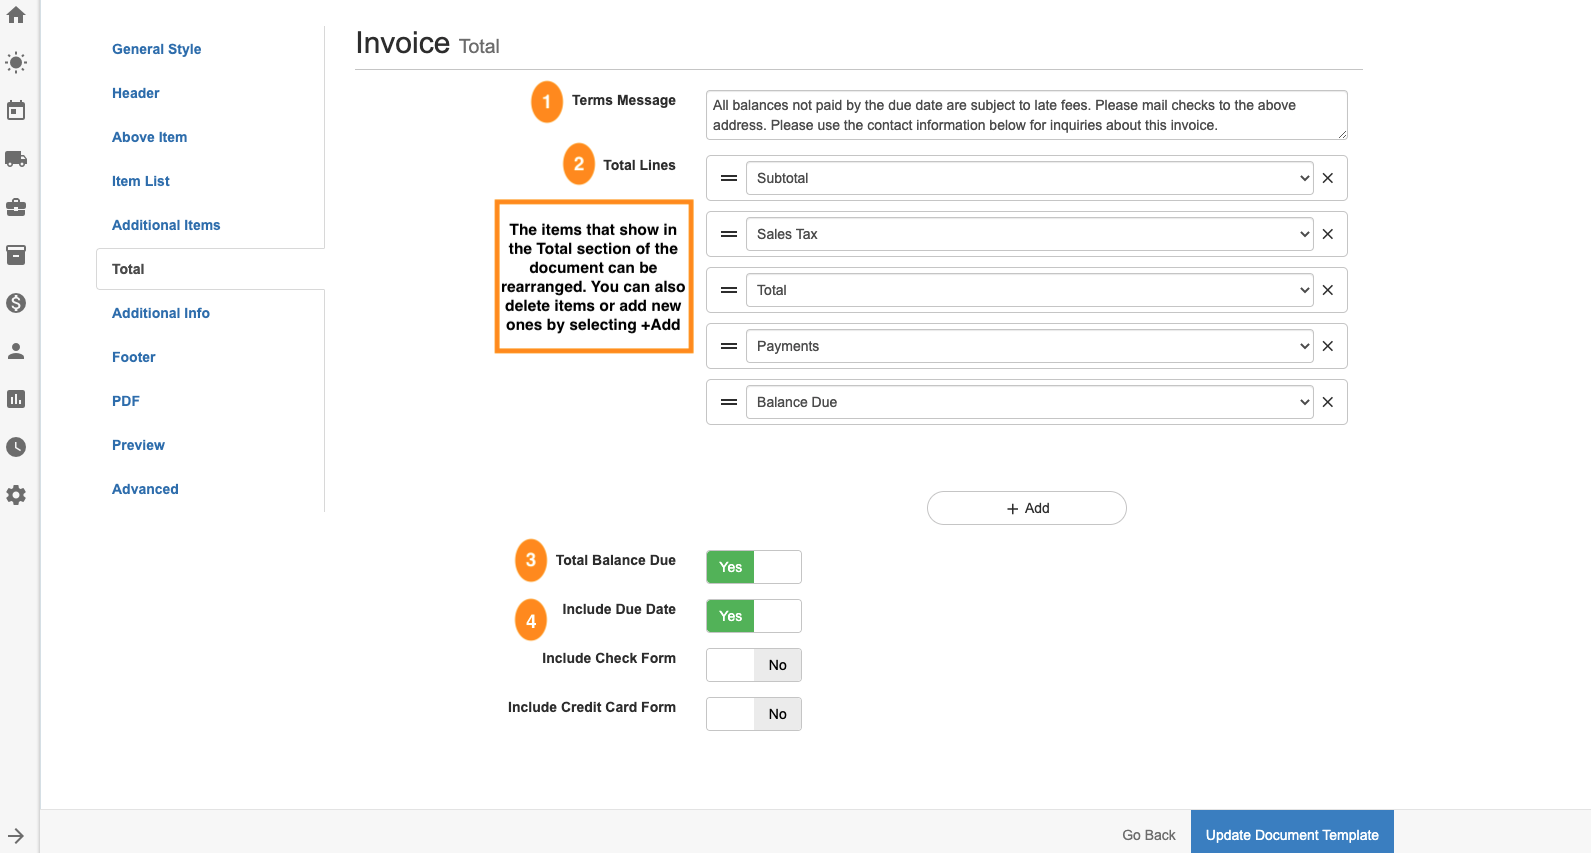Click the + Add button

click(1026, 508)
